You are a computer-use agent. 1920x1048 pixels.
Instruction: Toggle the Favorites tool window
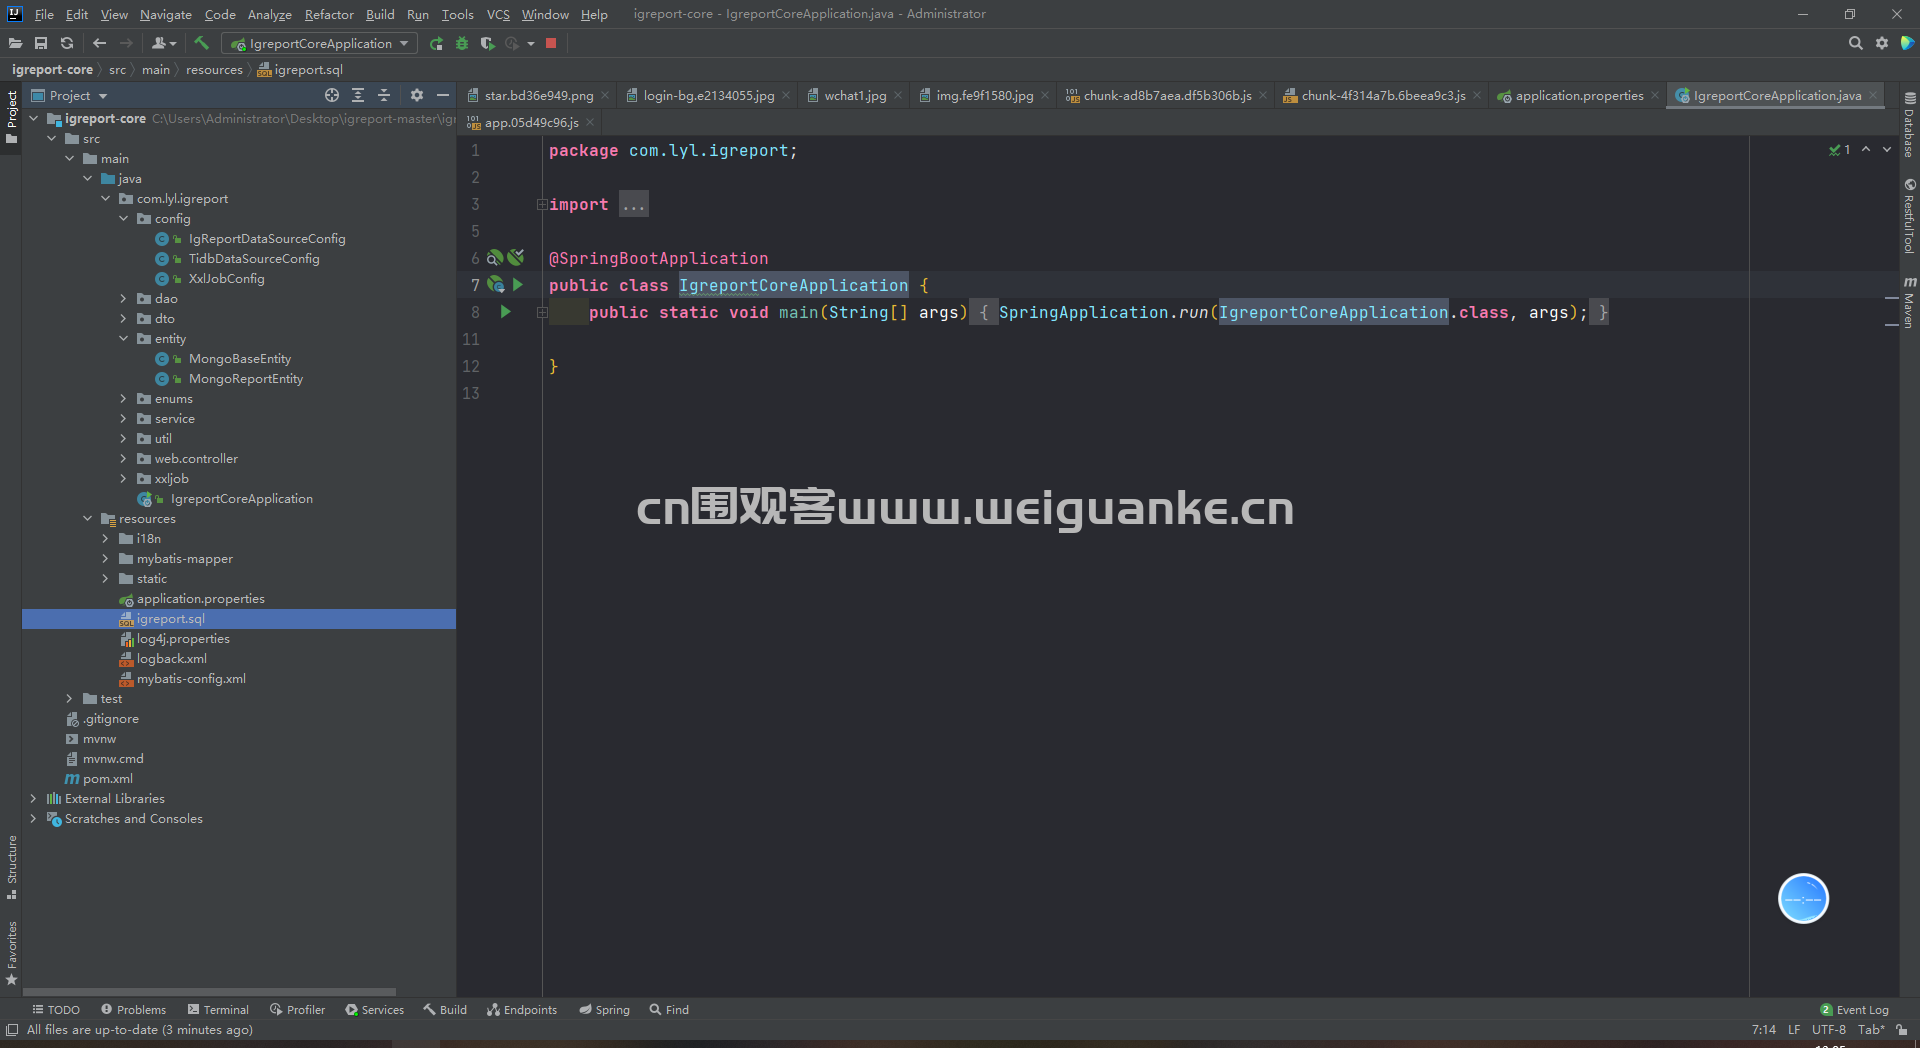point(12,952)
